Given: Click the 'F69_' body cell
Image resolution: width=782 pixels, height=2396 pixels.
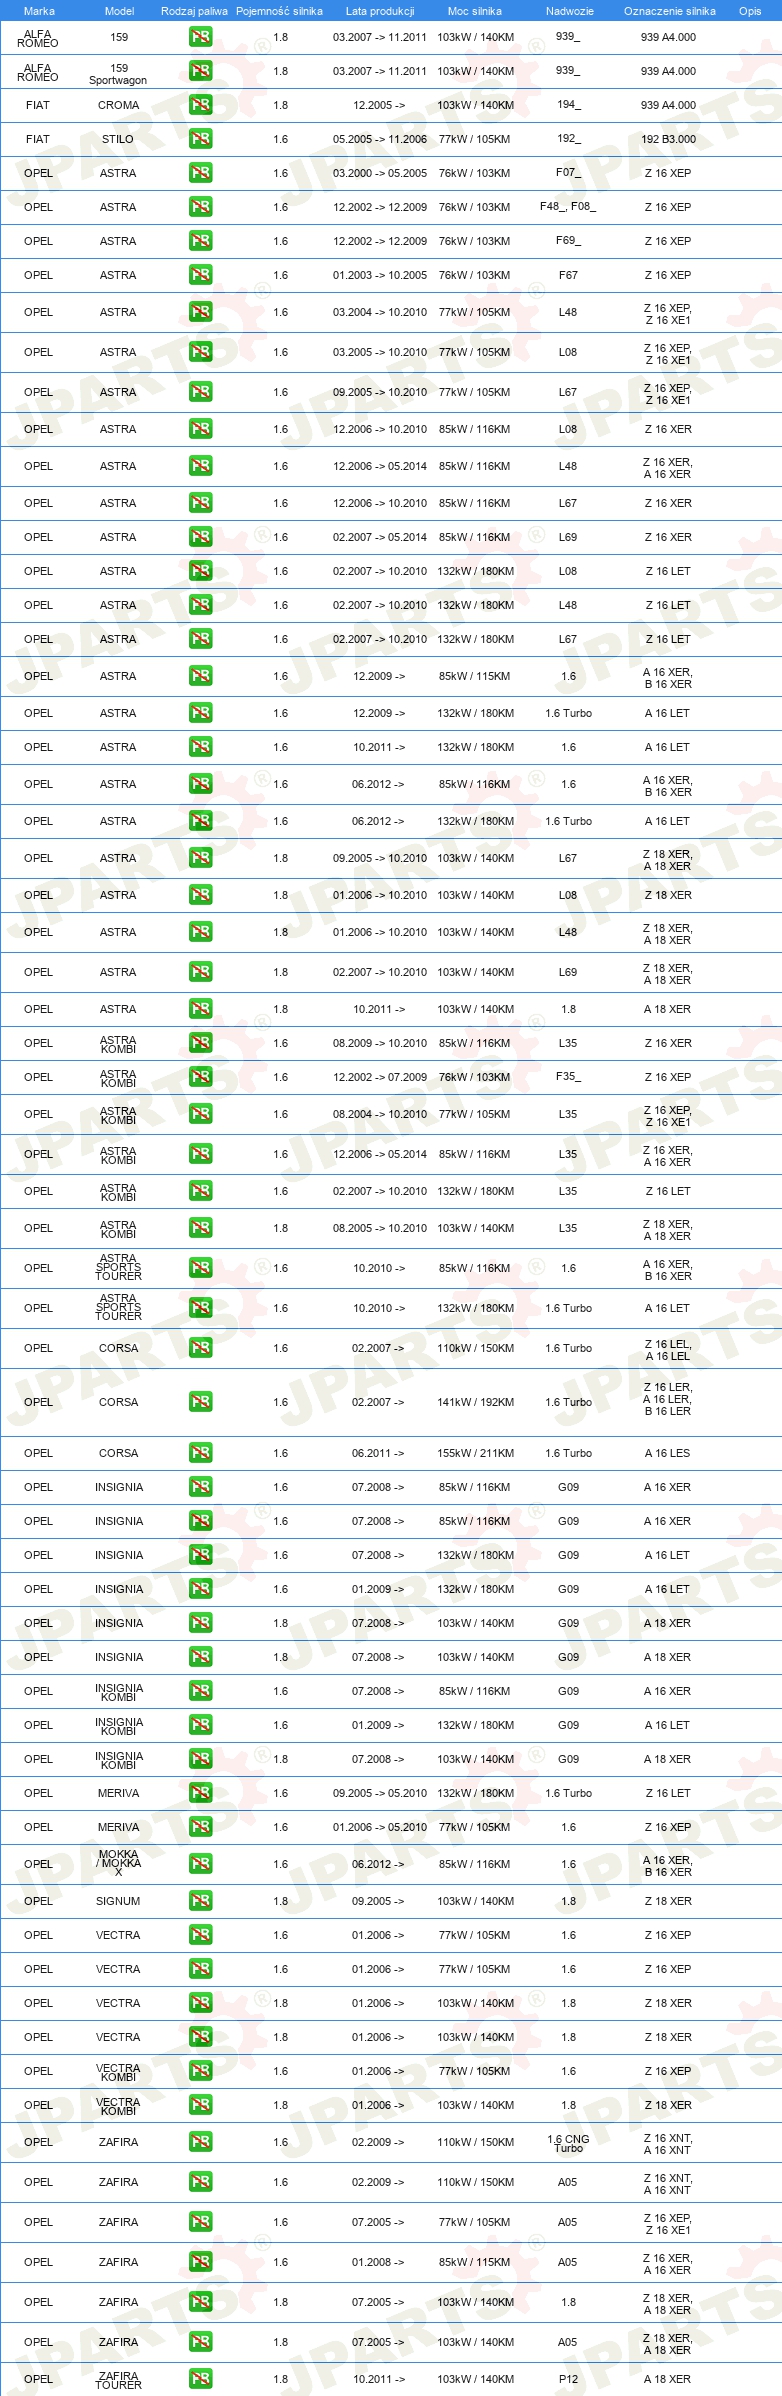Looking at the screenshot, I should pos(568,241).
